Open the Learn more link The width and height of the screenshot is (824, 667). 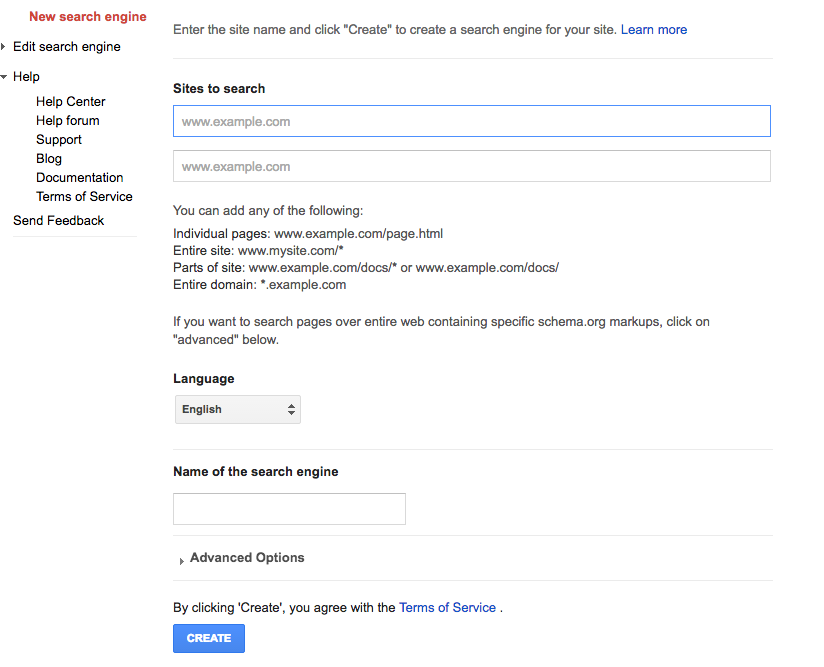click(x=654, y=29)
